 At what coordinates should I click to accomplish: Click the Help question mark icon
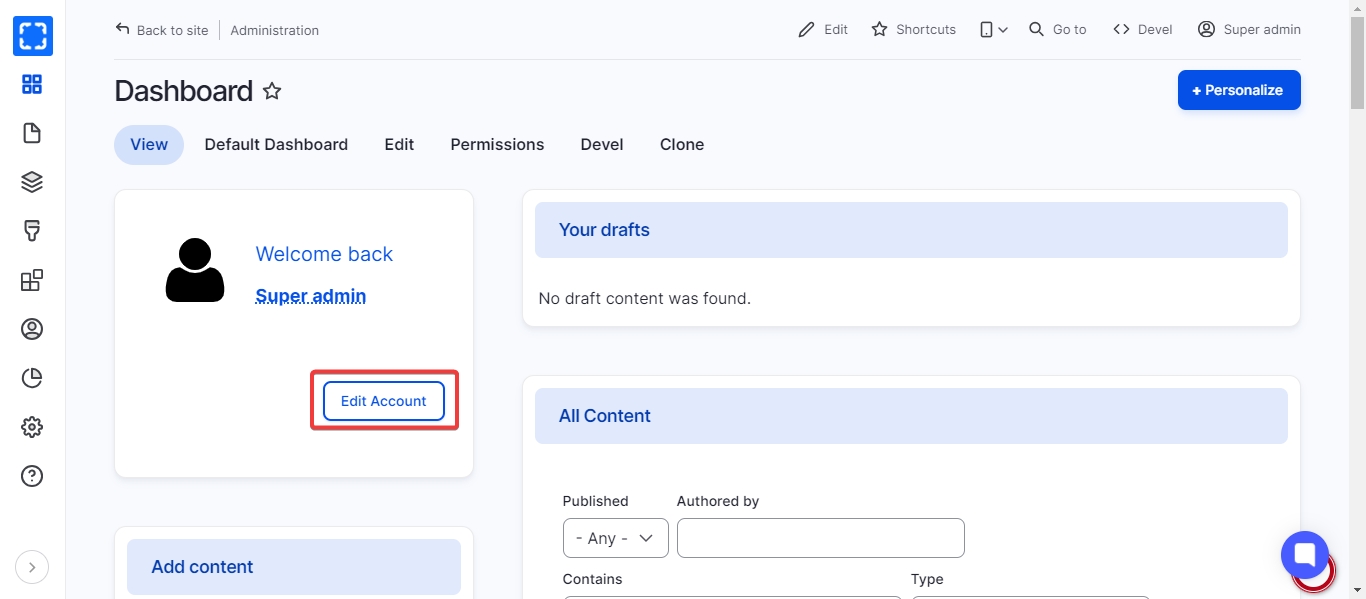click(32, 476)
